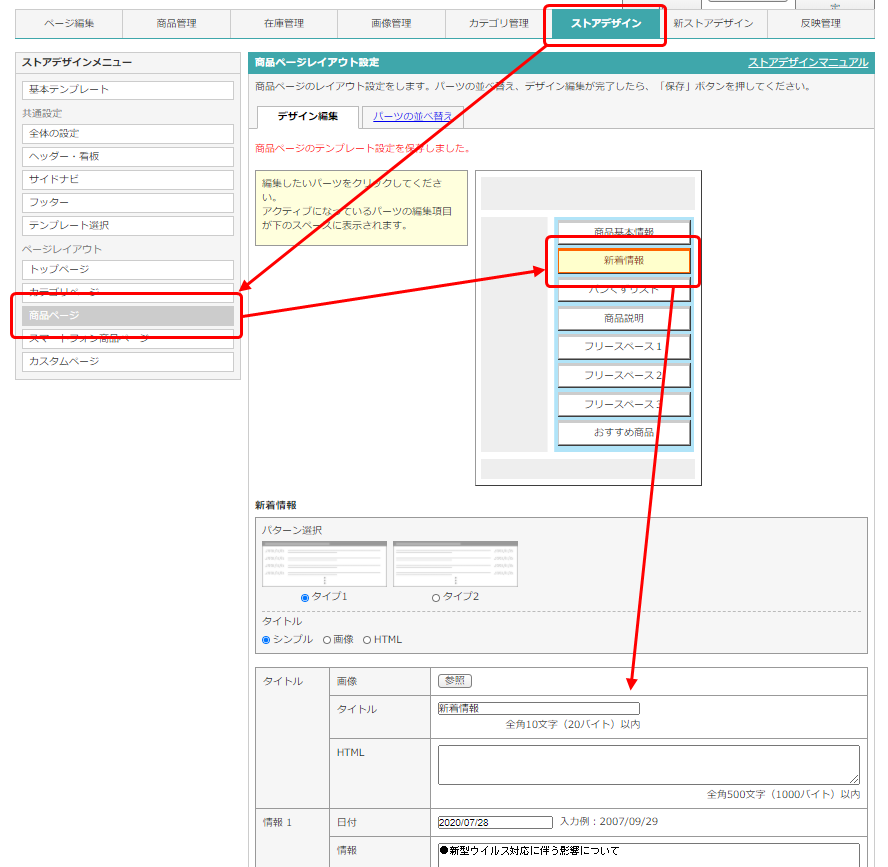888x867 pixels.
Task: Choose the シンプル title radio option
Action: (x=266, y=640)
